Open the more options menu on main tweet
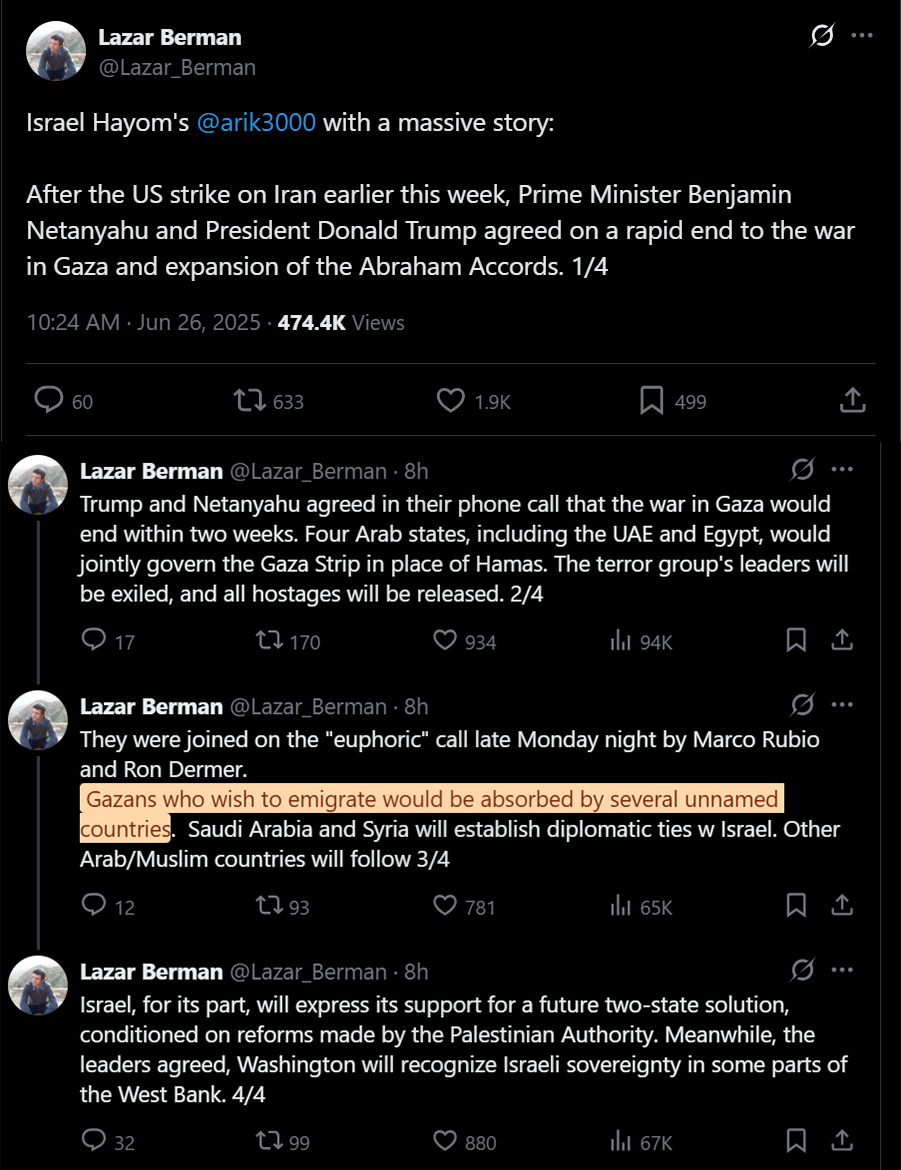The image size is (901, 1170). [x=861, y=35]
